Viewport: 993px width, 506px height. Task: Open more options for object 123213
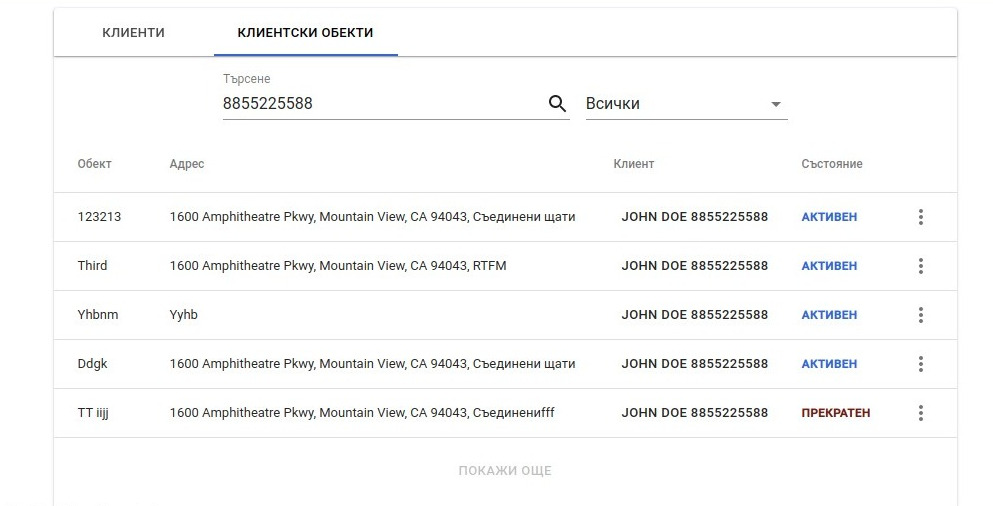(x=921, y=217)
